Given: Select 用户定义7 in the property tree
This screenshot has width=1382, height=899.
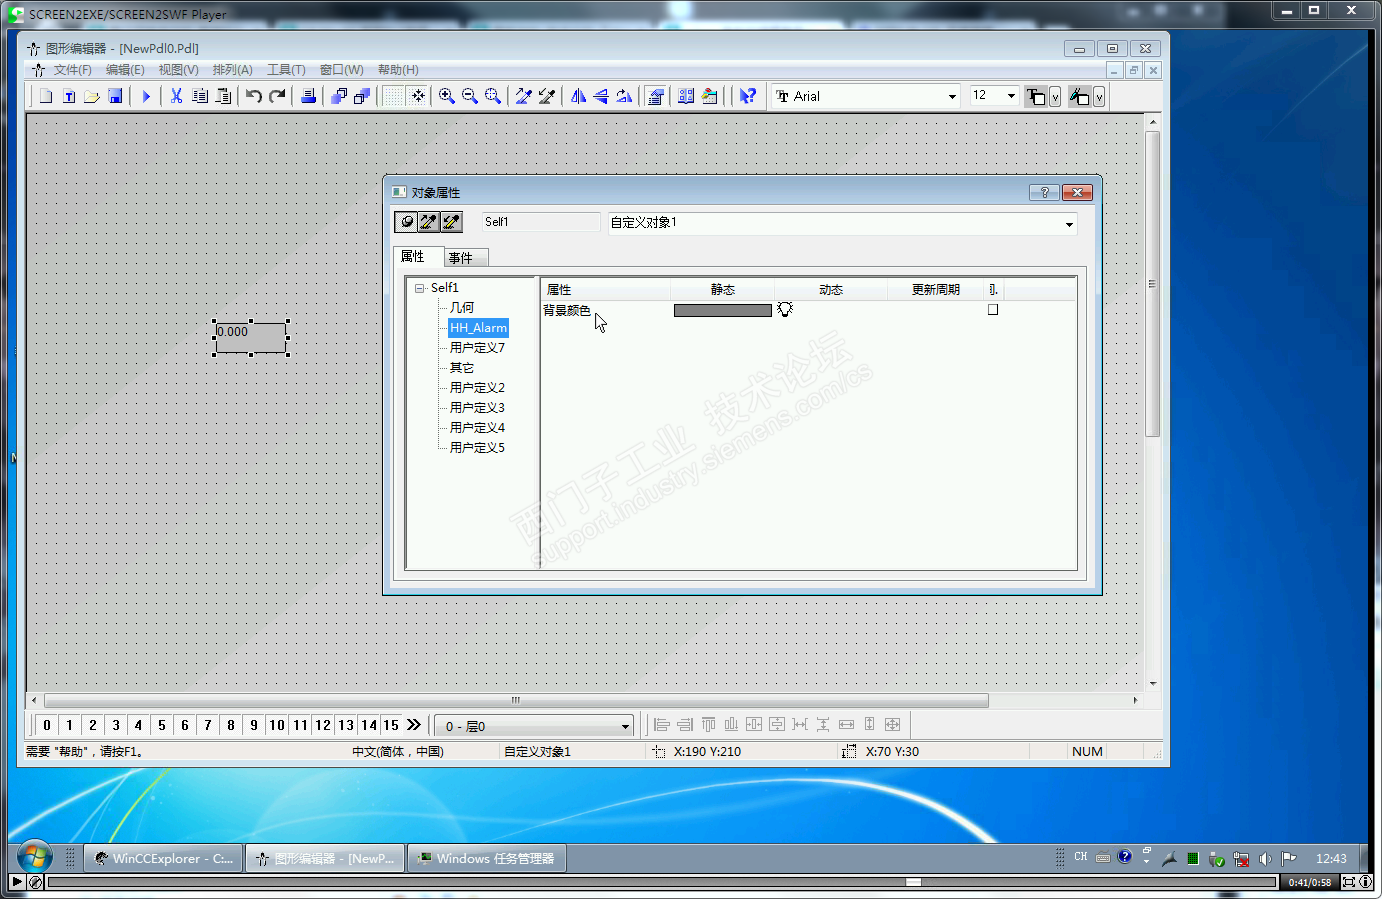Looking at the screenshot, I should (x=477, y=348).
